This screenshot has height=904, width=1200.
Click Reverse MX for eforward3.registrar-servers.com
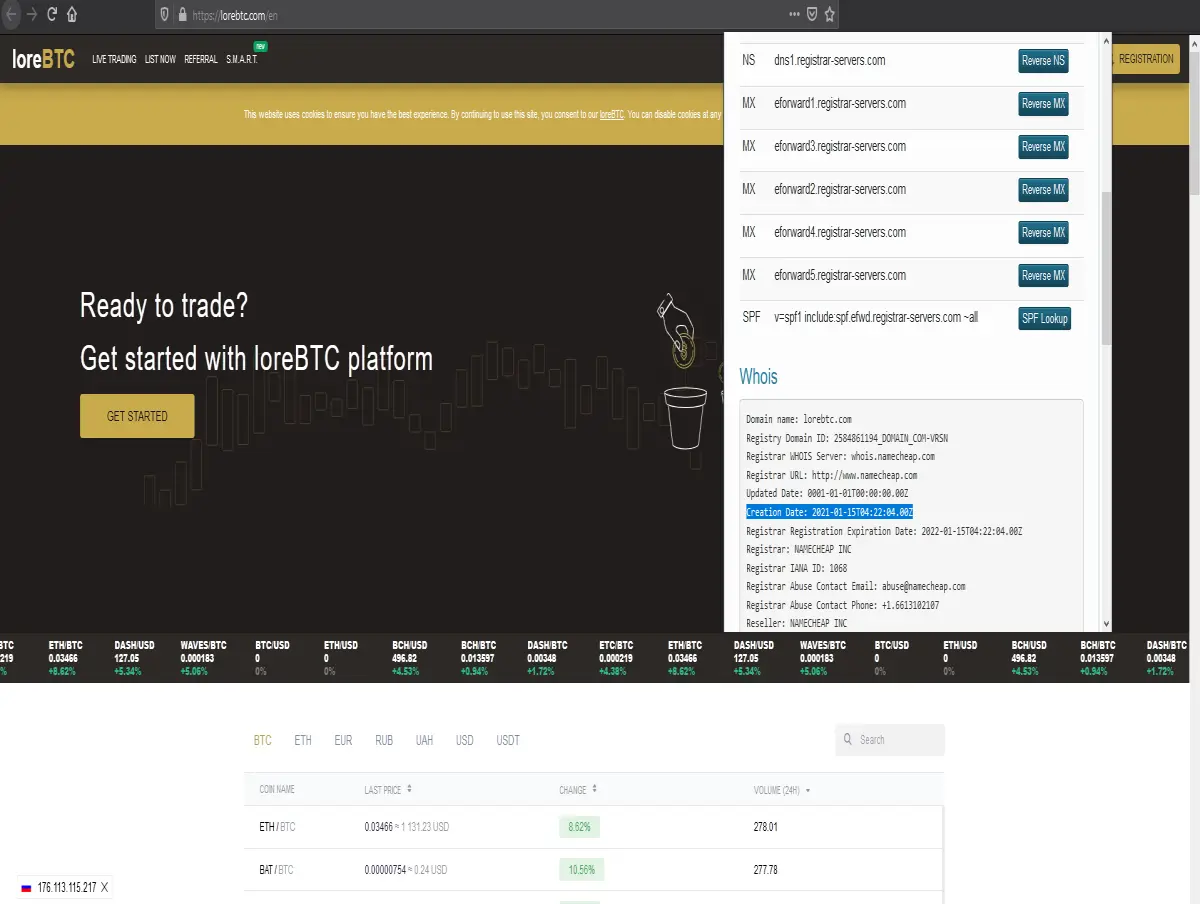[1043, 147]
